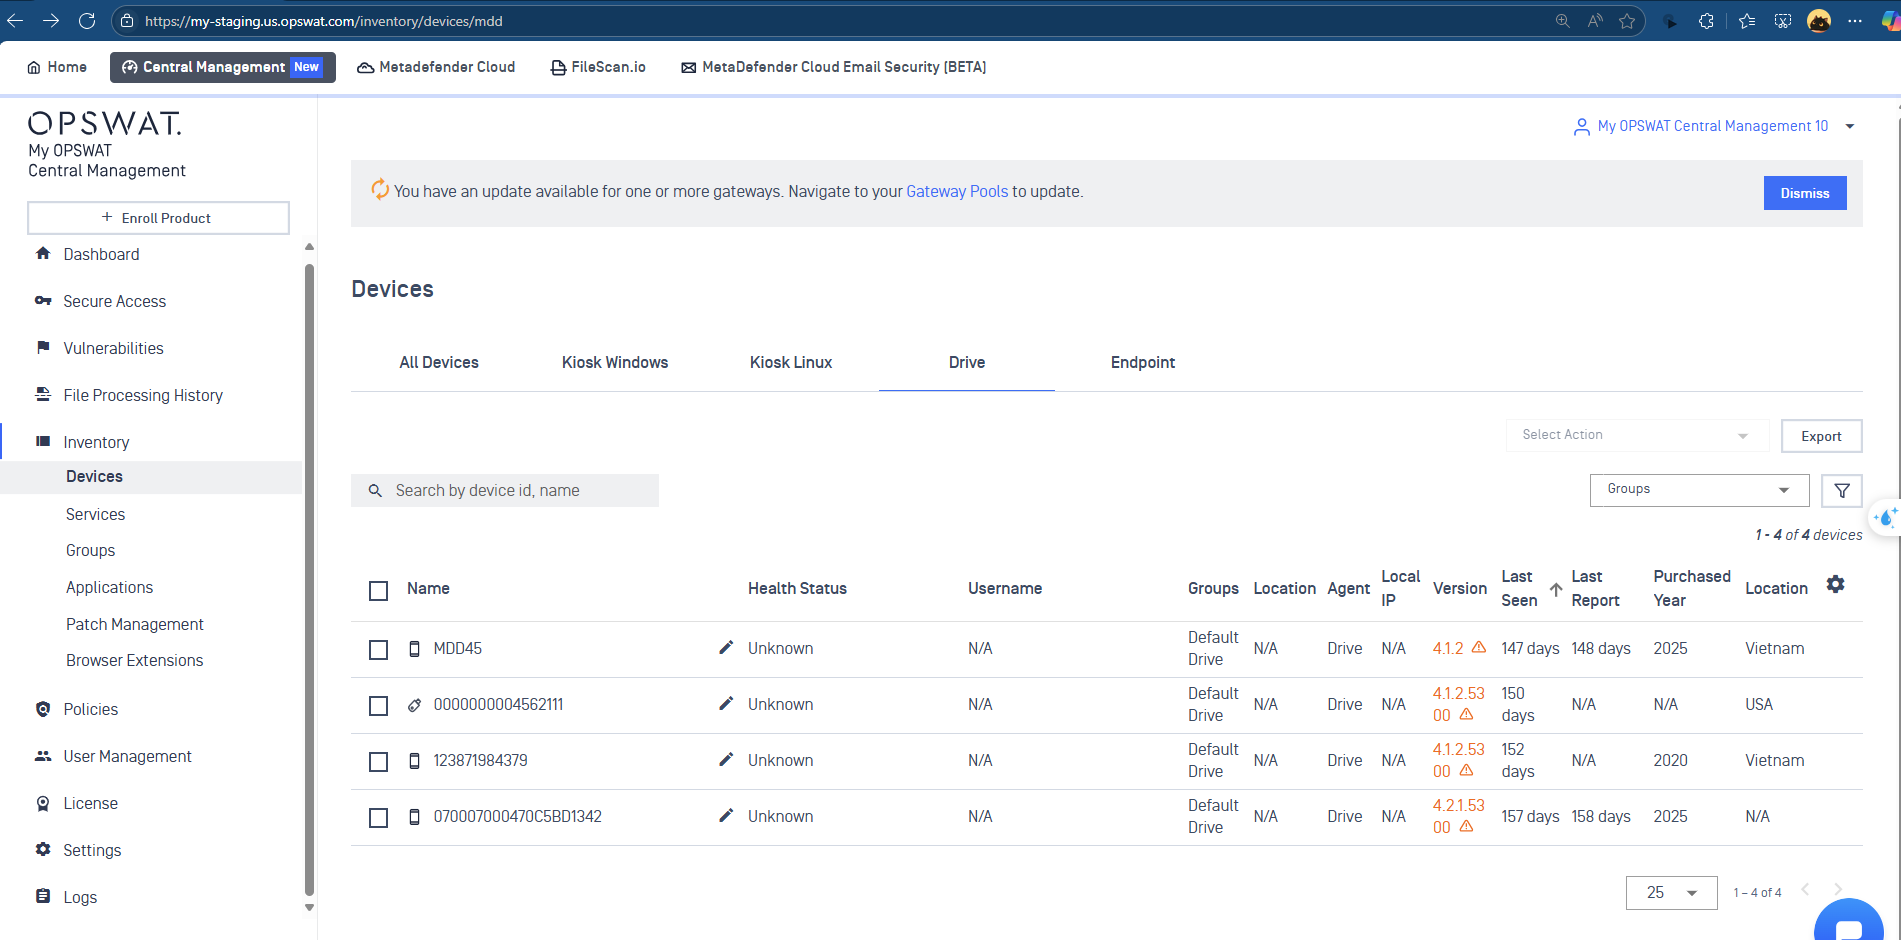Check the 070007000470C5BD1342 row checkbox
Screen dimensions: 1901x940
click(x=378, y=818)
